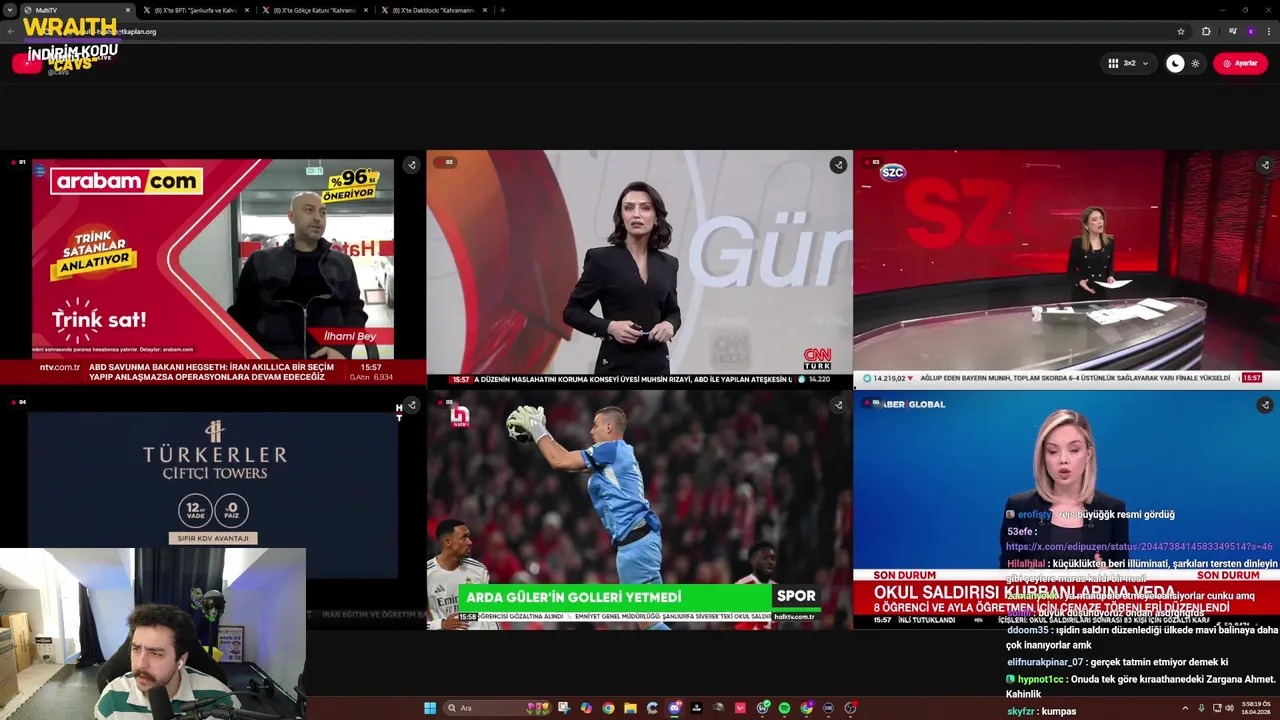
Task: Open Ayarlar settings
Action: 1240,63
